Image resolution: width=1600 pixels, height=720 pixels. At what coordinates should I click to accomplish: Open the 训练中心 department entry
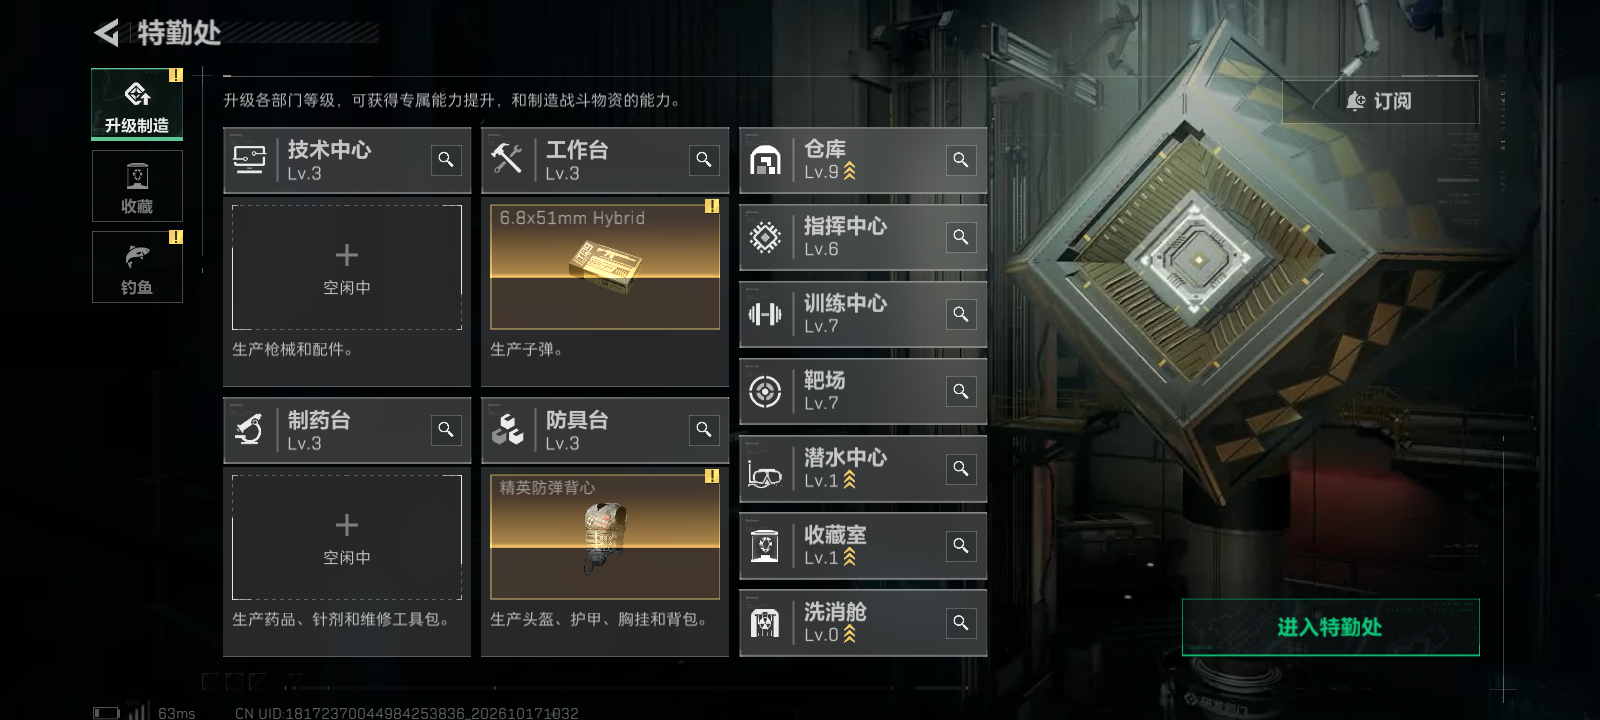click(x=863, y=314)
